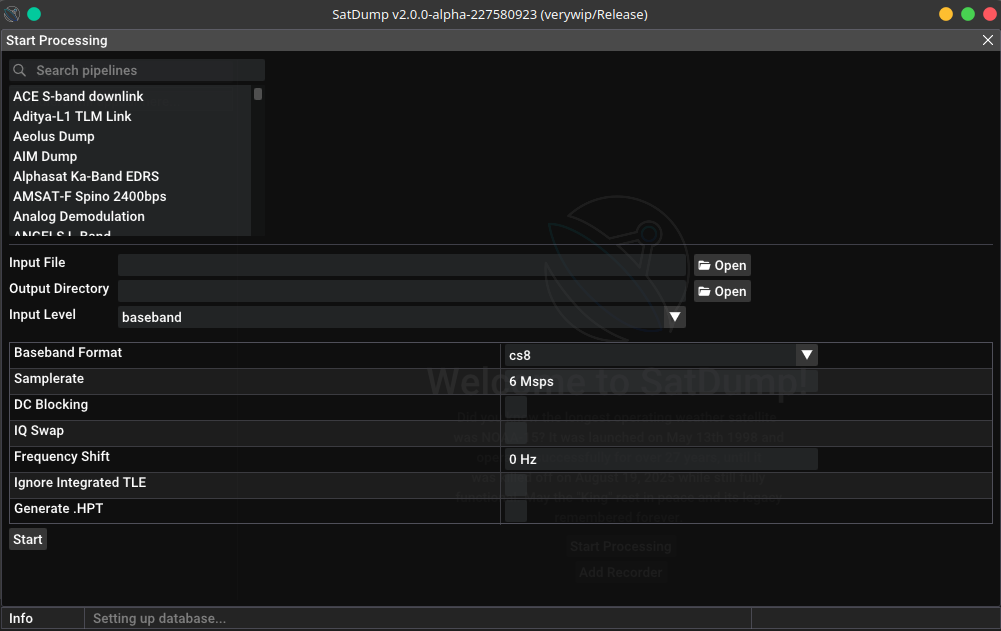Click the Samplerate 6 Msps field
Viewport: 1001px width, 631px height.
[x=661, y=381]
